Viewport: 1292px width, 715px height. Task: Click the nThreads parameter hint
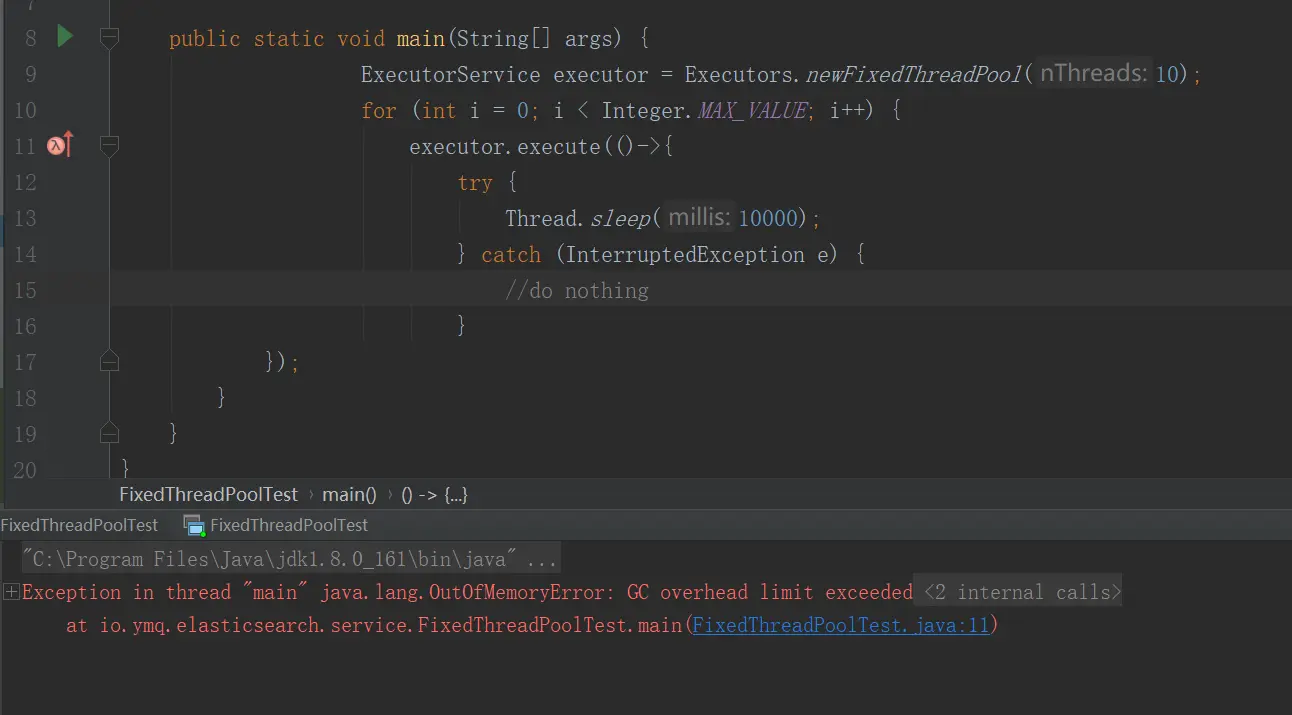pyautogui.click(x=1093, y=74)
